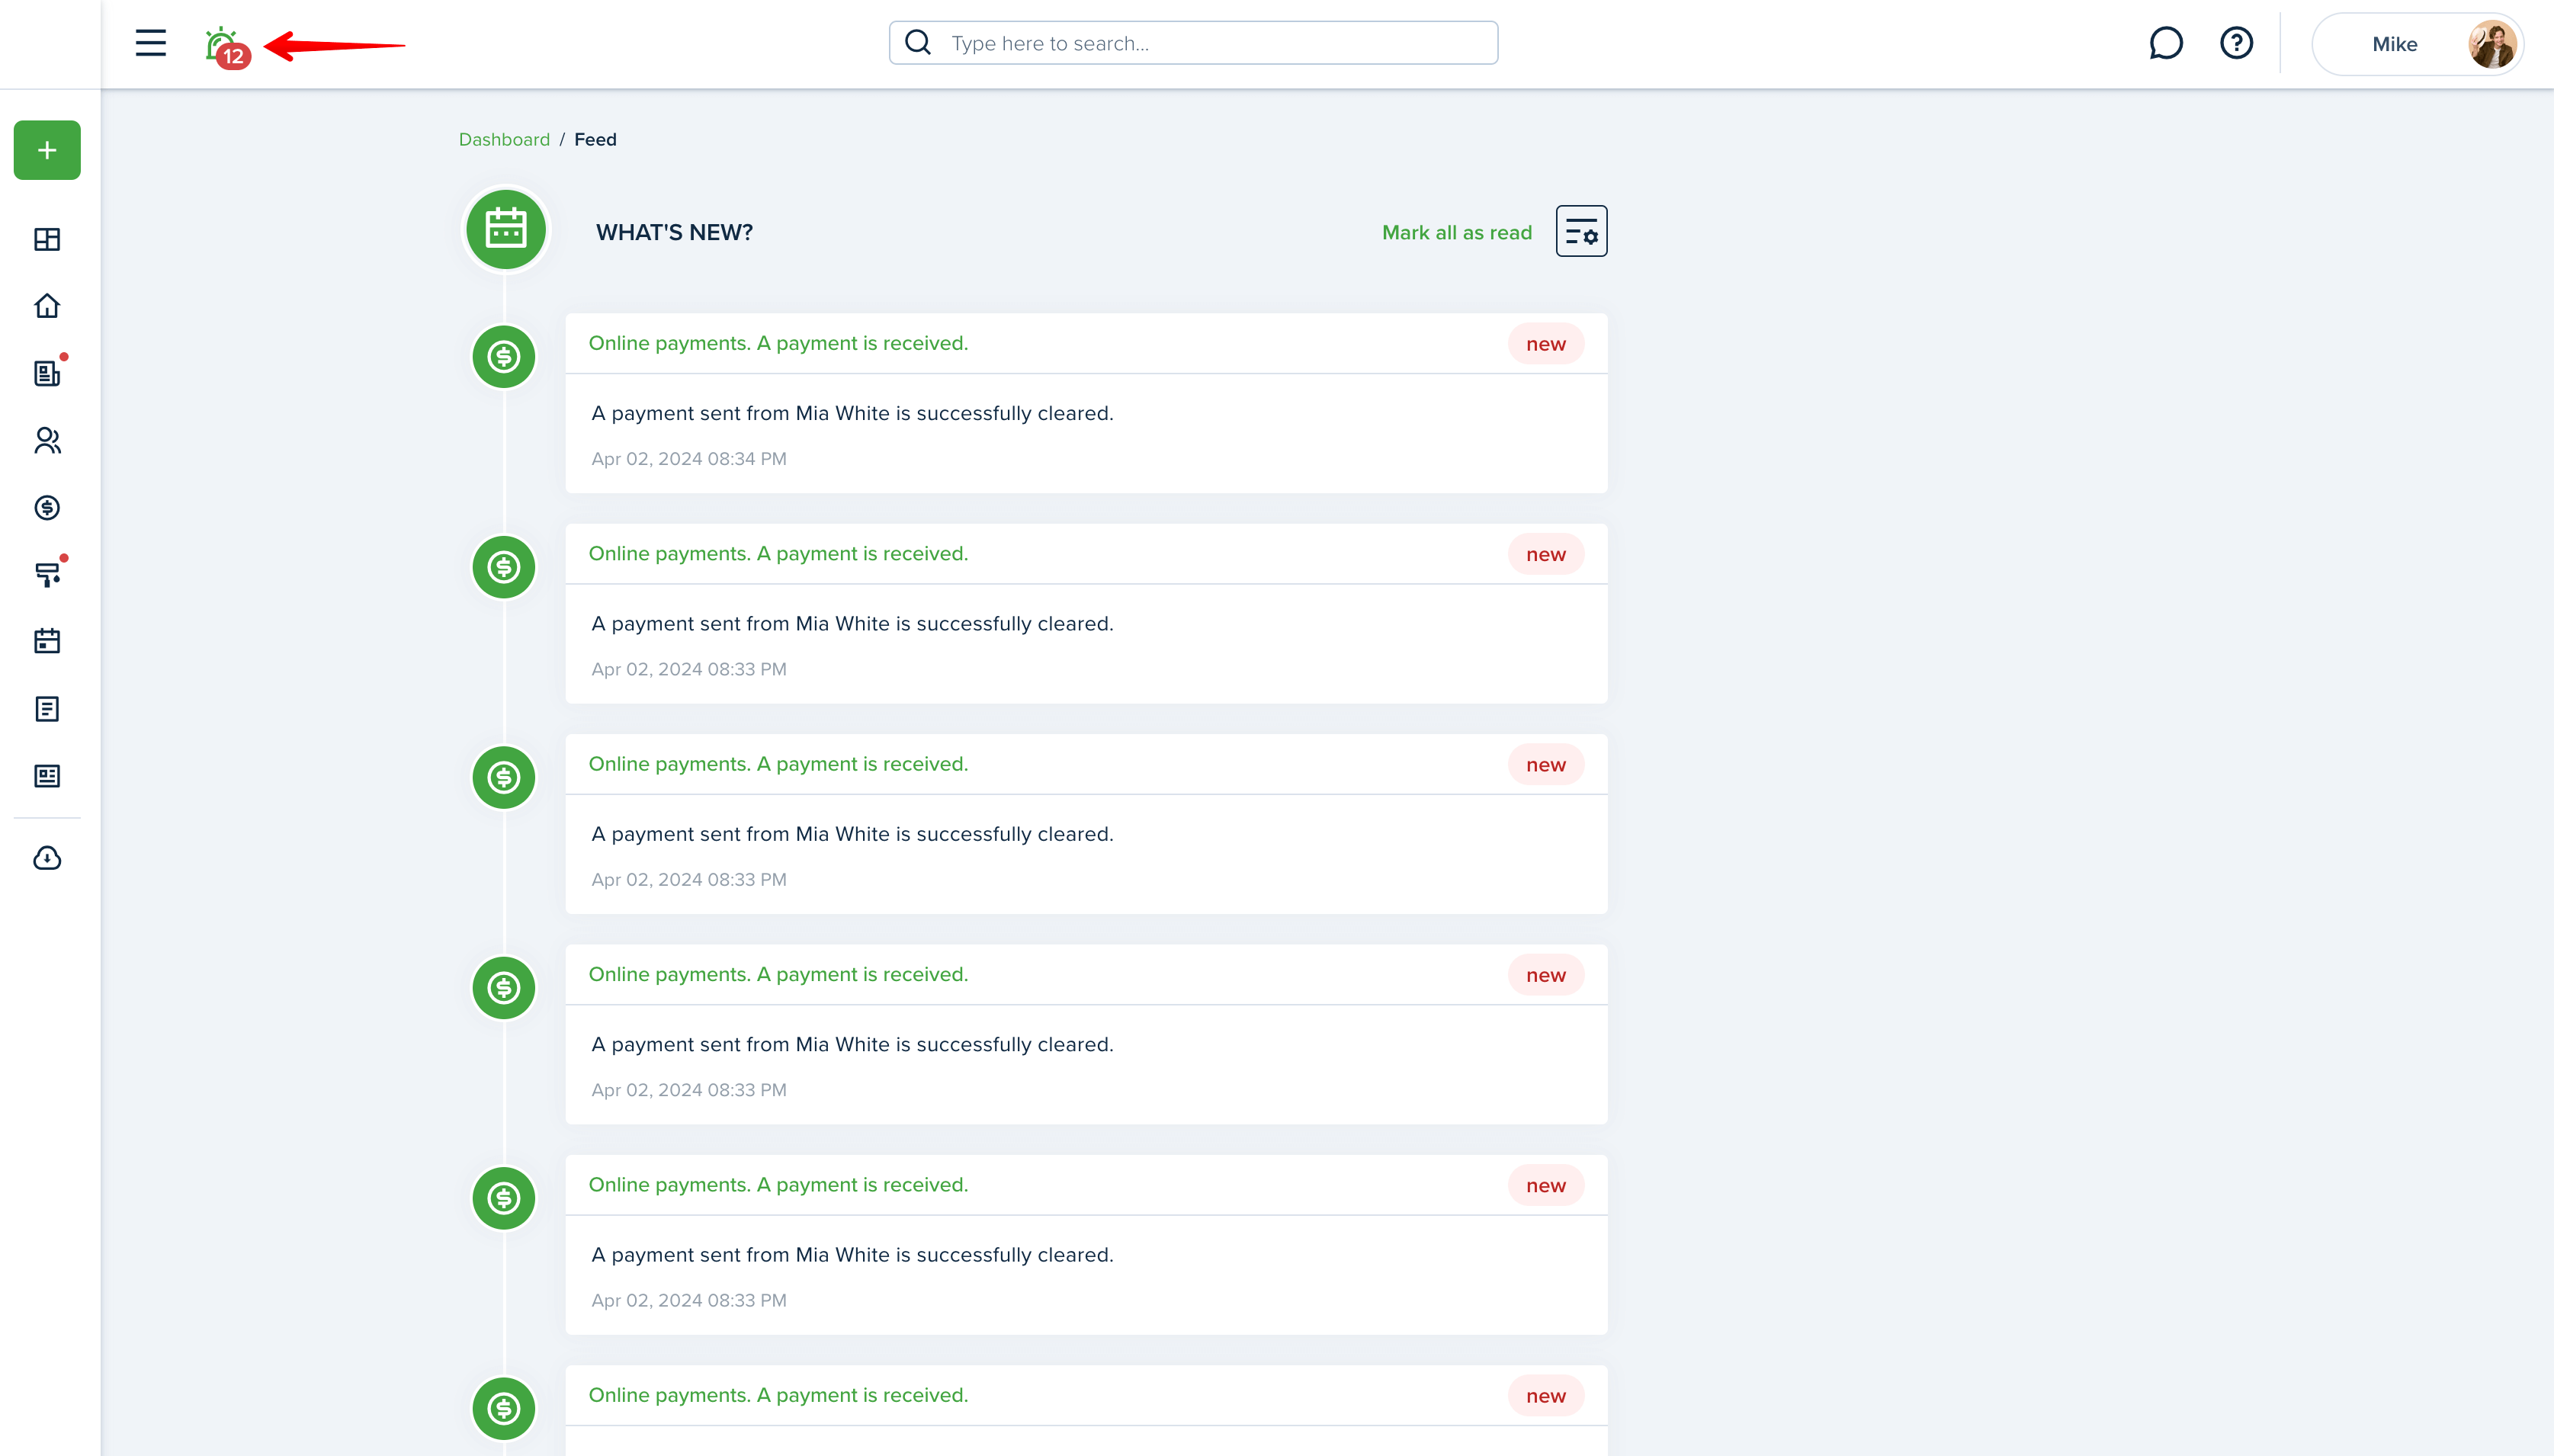Open notifications bell with 12 badge

point(227,47)
